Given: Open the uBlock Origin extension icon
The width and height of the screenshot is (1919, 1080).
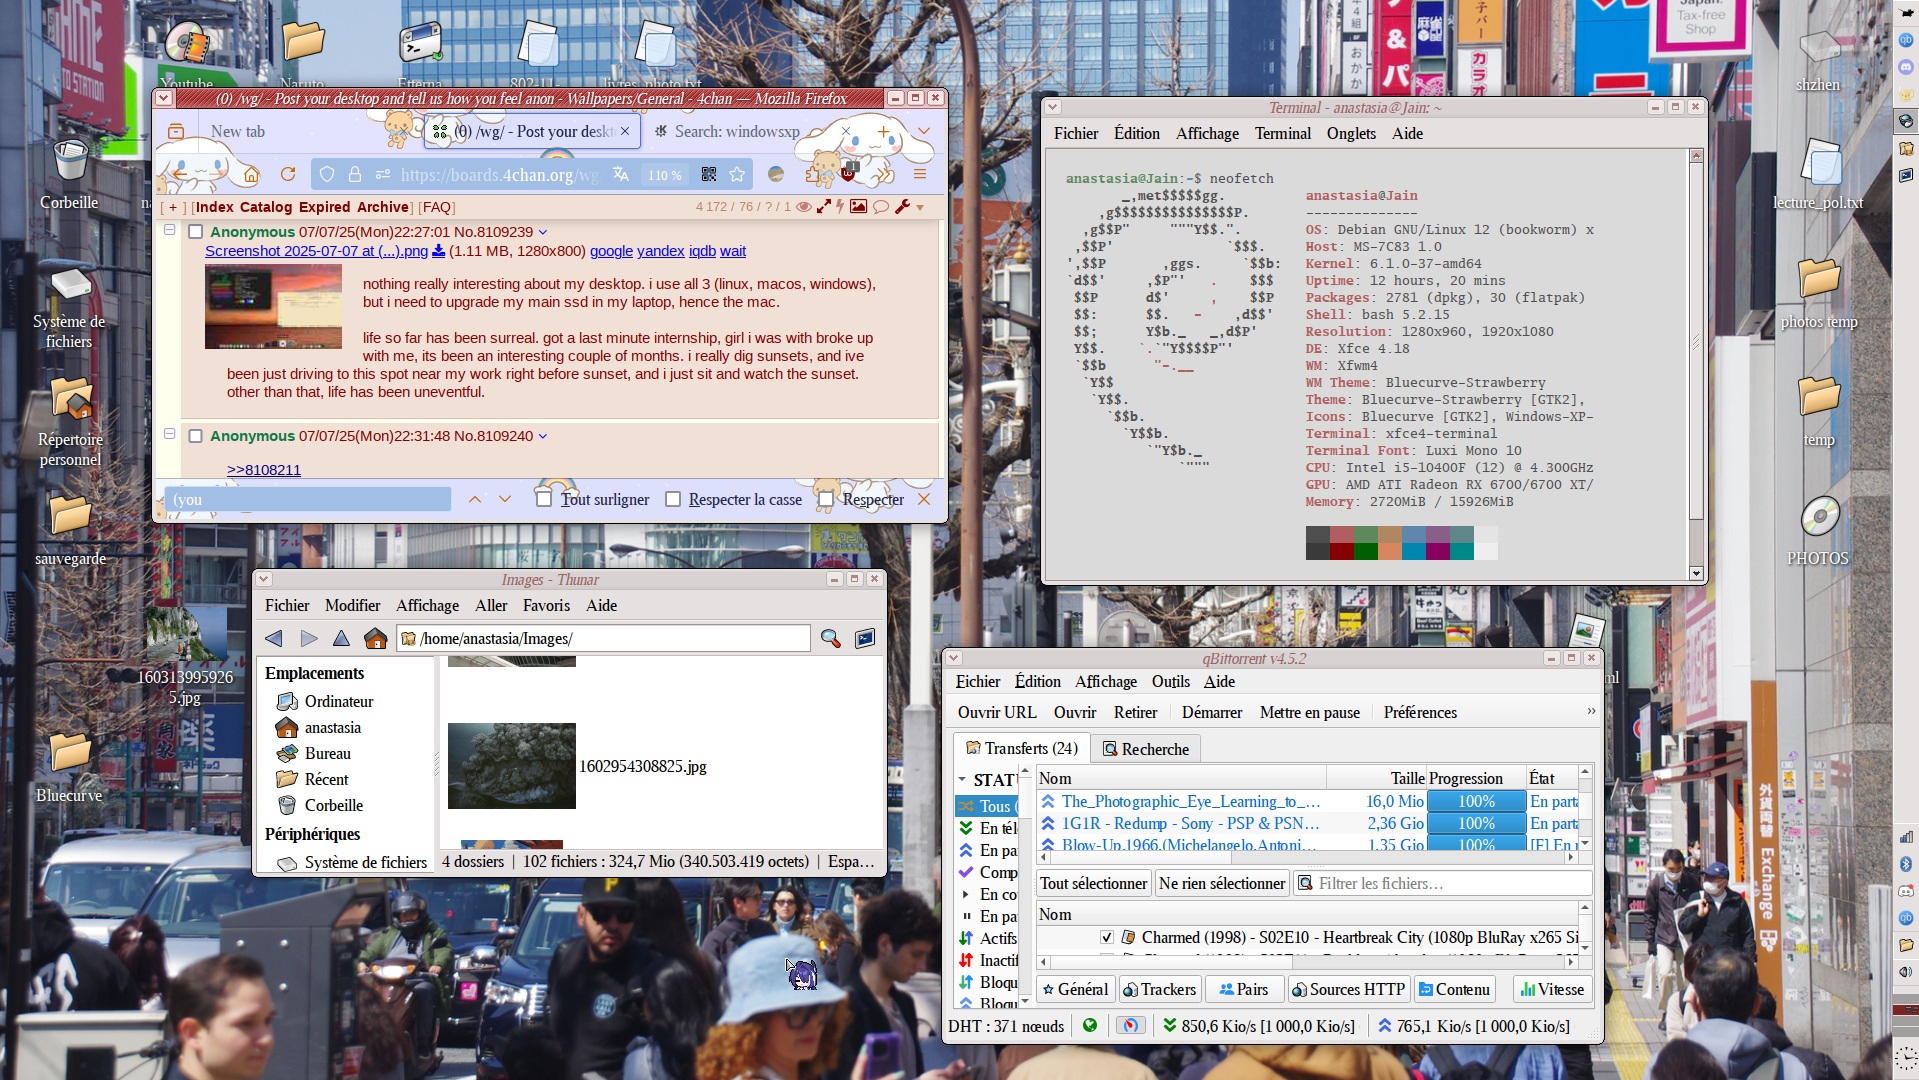Looking at the screenshot, I should coord(849,173).
